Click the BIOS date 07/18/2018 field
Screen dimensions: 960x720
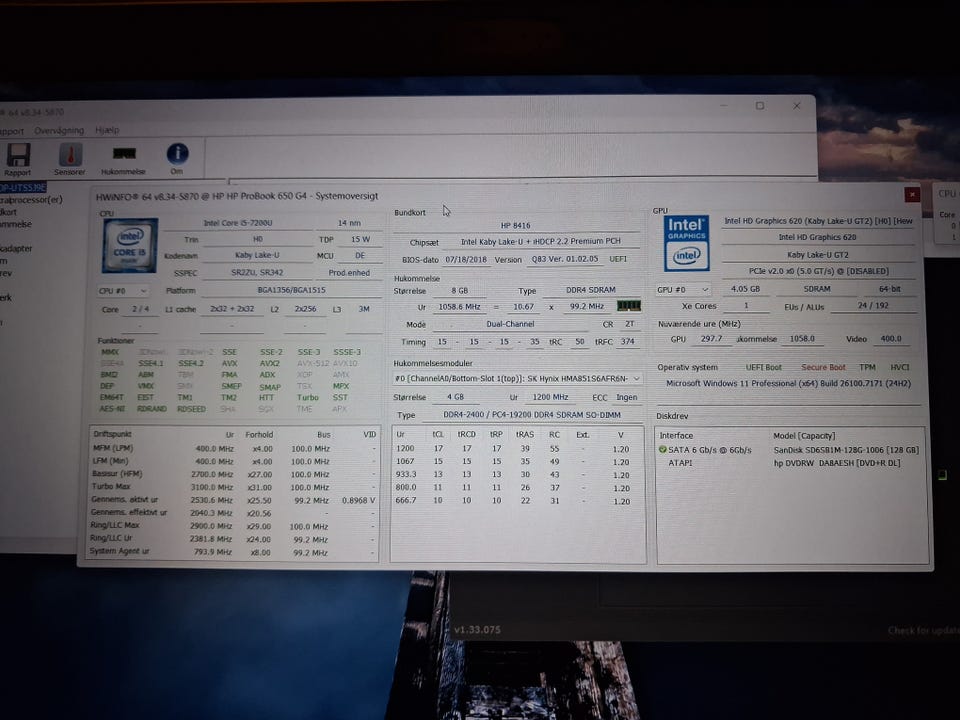[466, 259]
